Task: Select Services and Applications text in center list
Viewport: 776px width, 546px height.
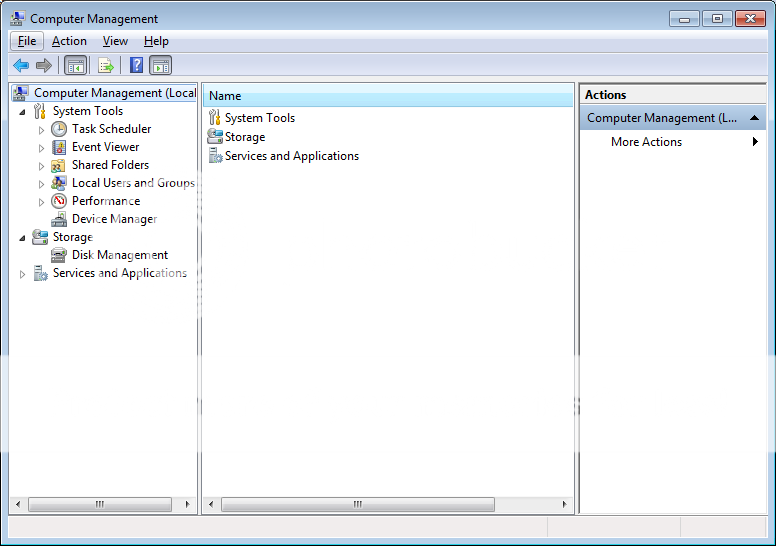Action: point(292,156)
